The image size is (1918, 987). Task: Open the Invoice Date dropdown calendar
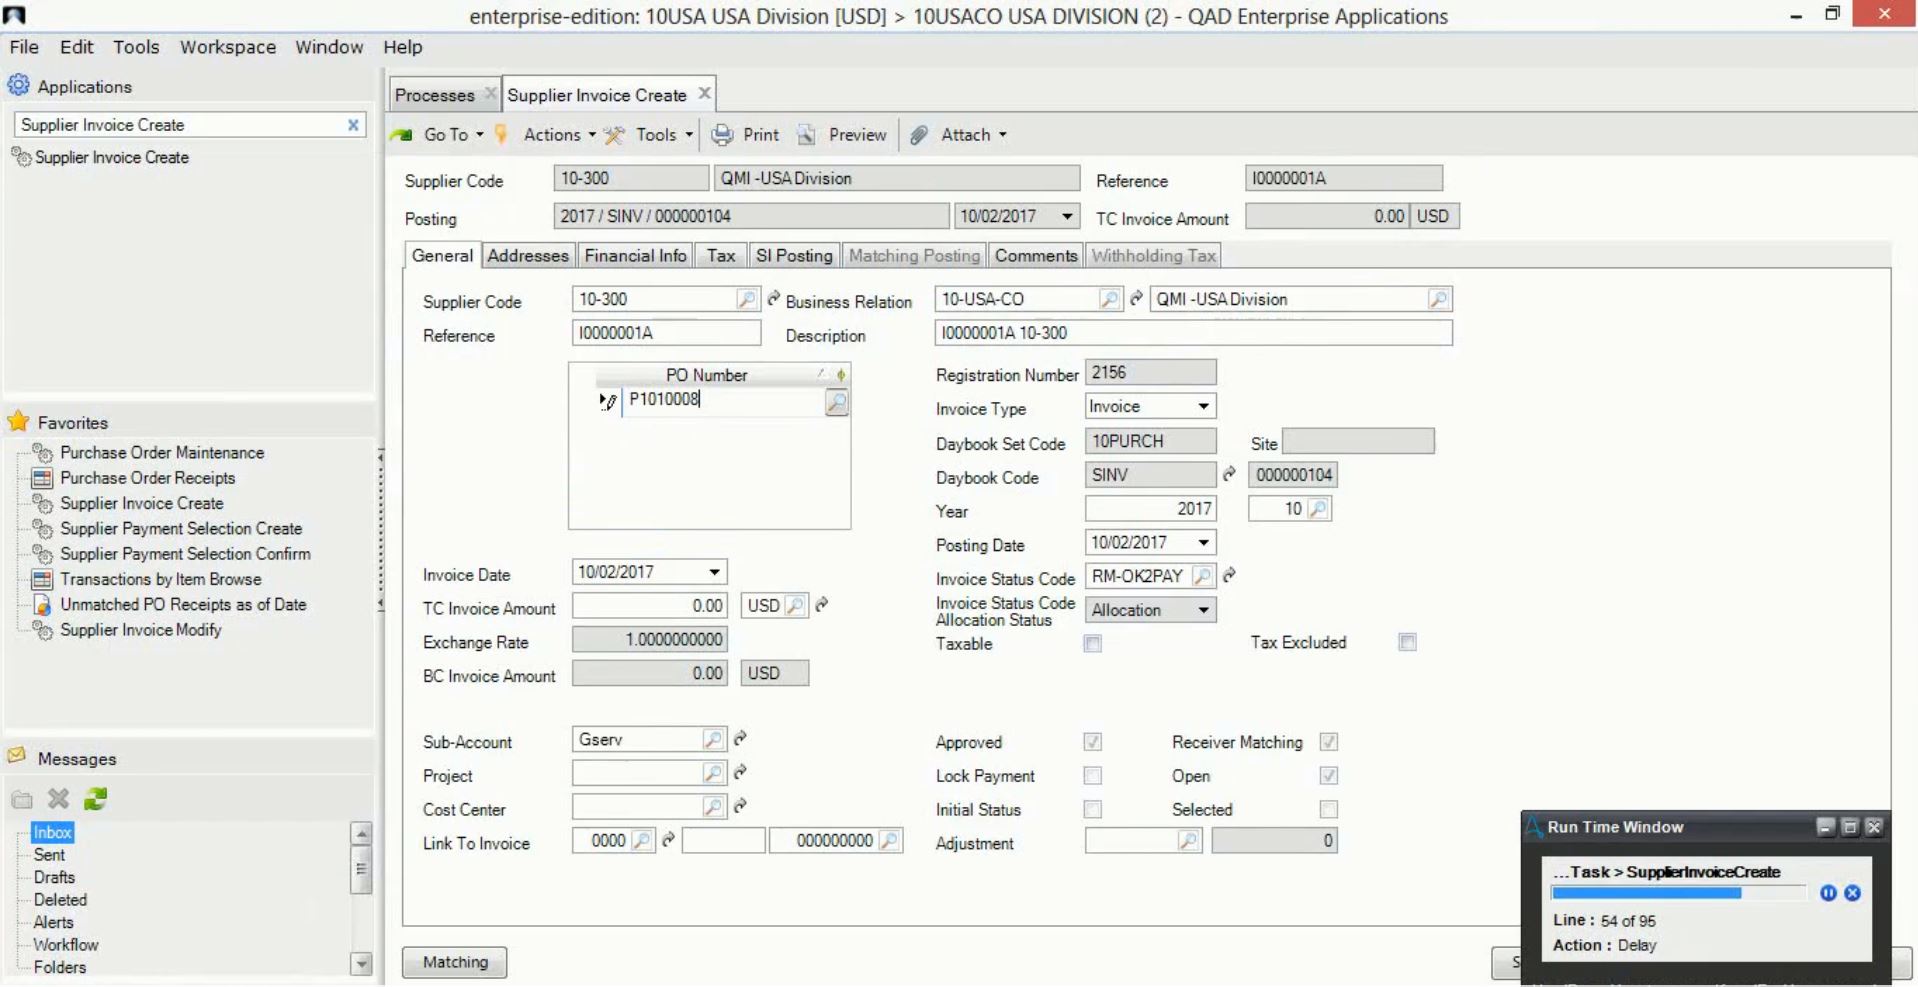pos(714,573)
